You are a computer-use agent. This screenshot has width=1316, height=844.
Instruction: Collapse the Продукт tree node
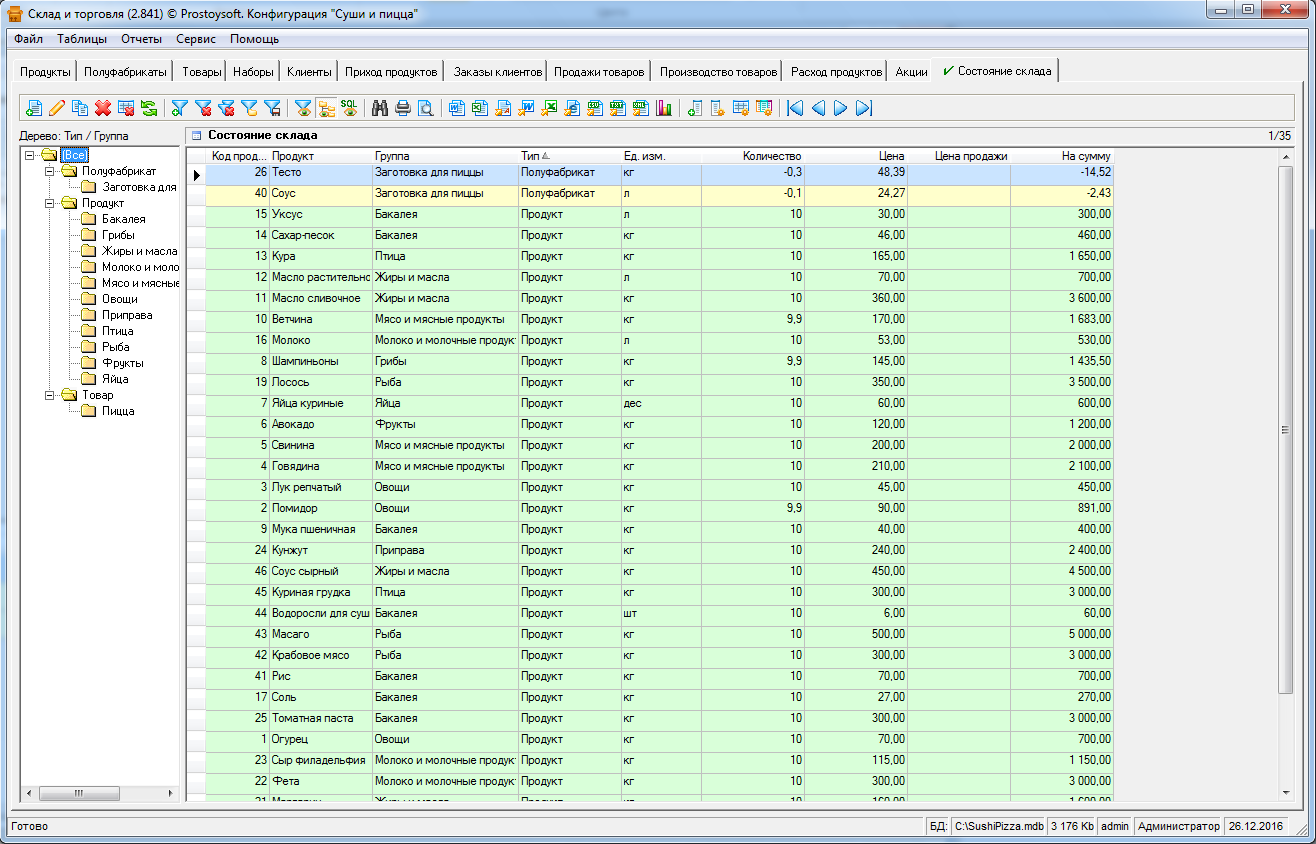click(x=48, y=203)
